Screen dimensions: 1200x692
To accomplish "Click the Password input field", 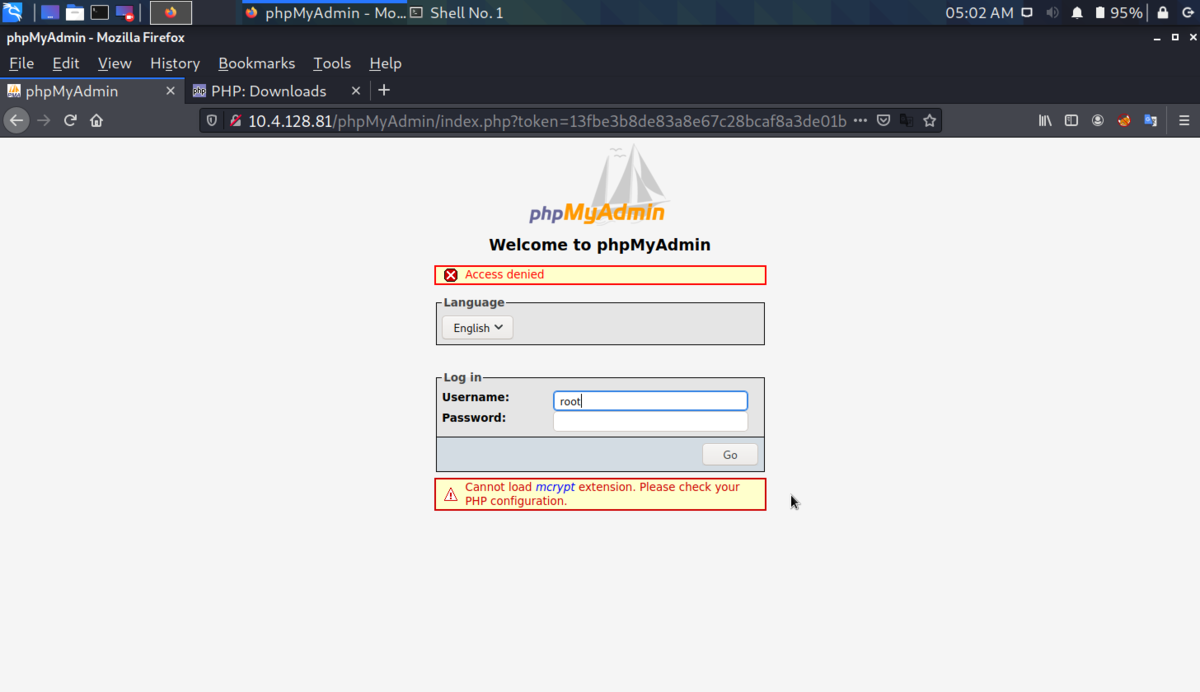I will [x=650, y=421].
